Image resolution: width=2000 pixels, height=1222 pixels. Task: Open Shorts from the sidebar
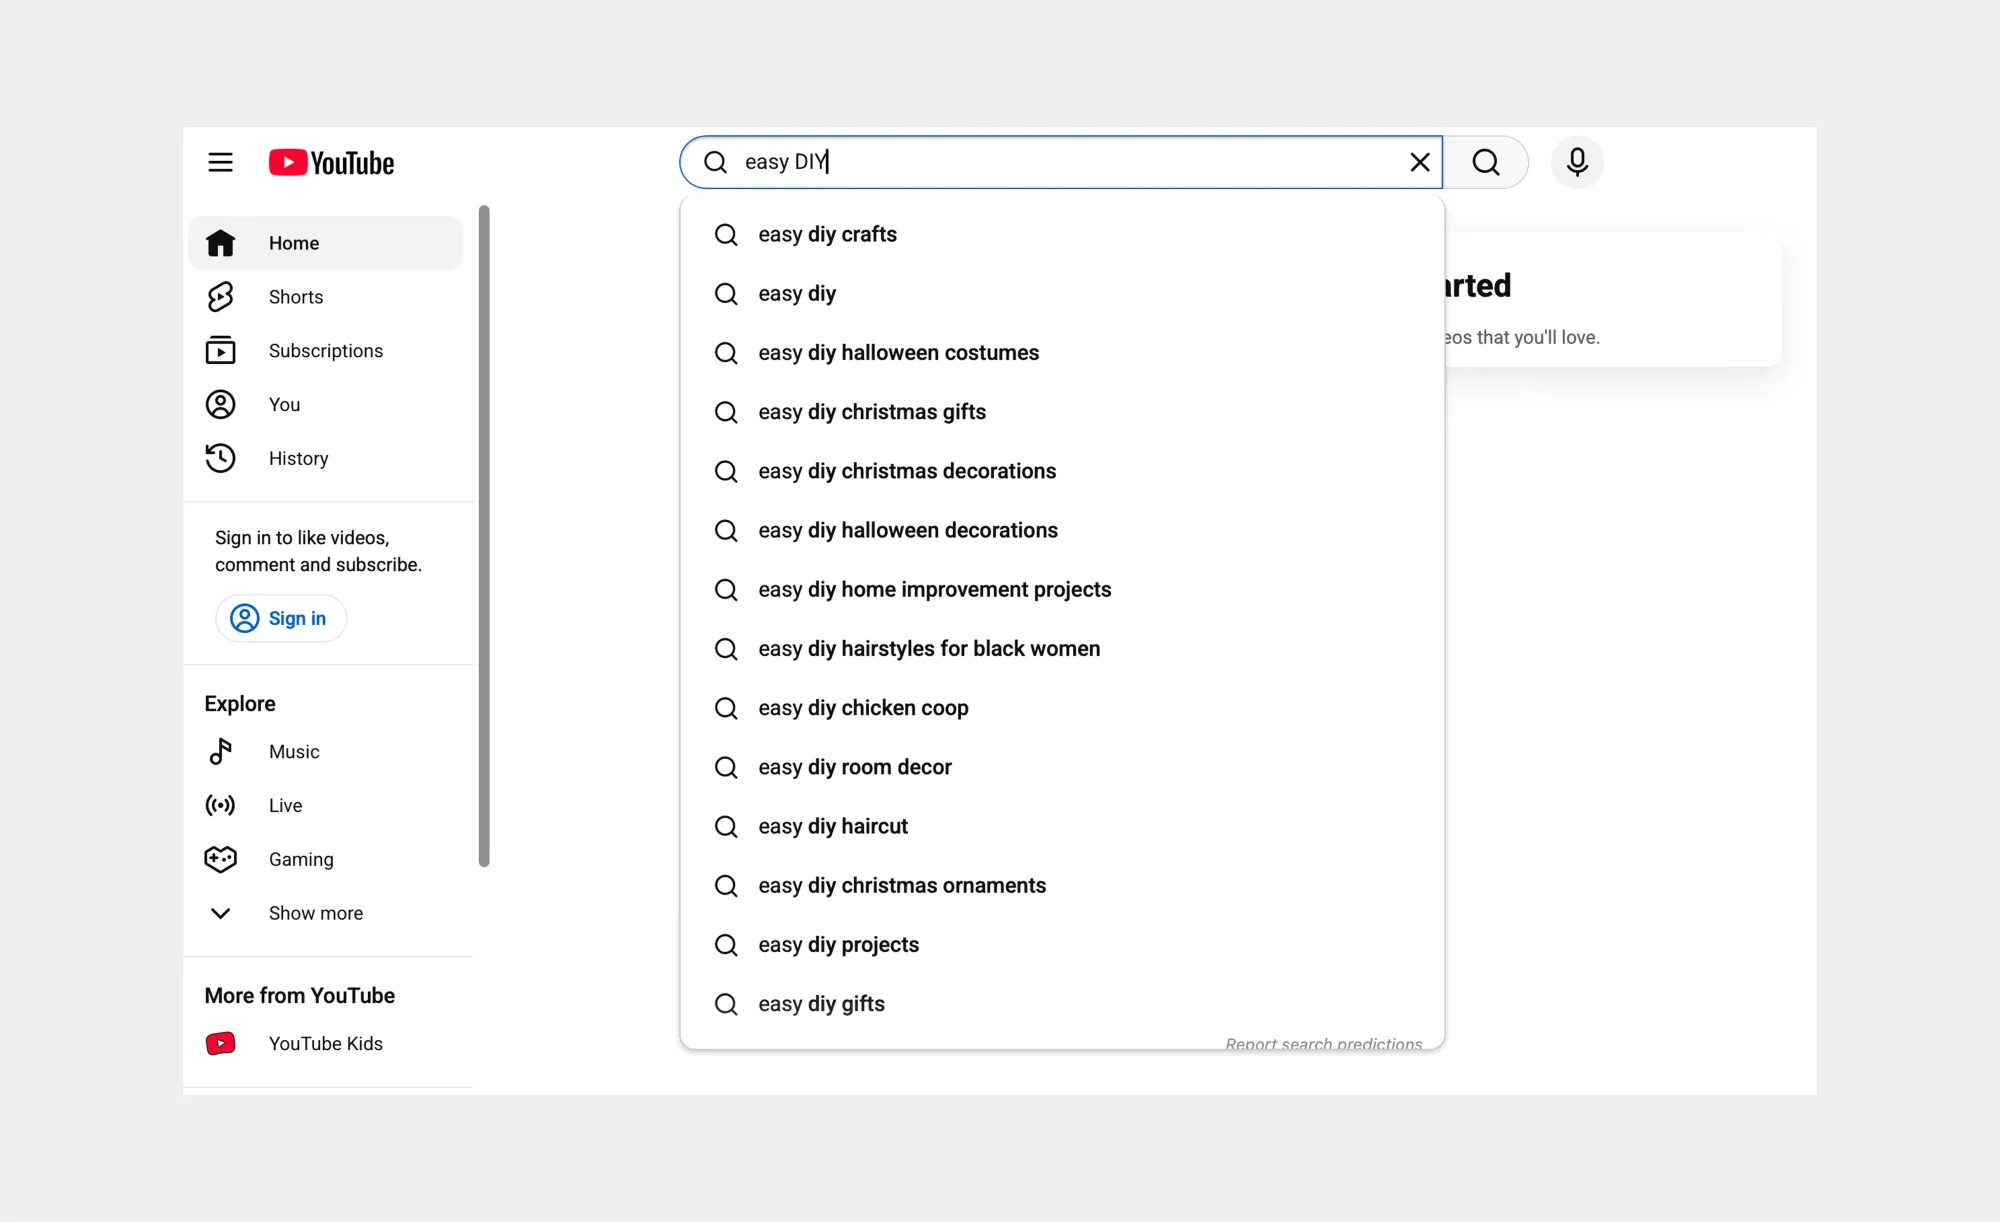tap(295, 297)
